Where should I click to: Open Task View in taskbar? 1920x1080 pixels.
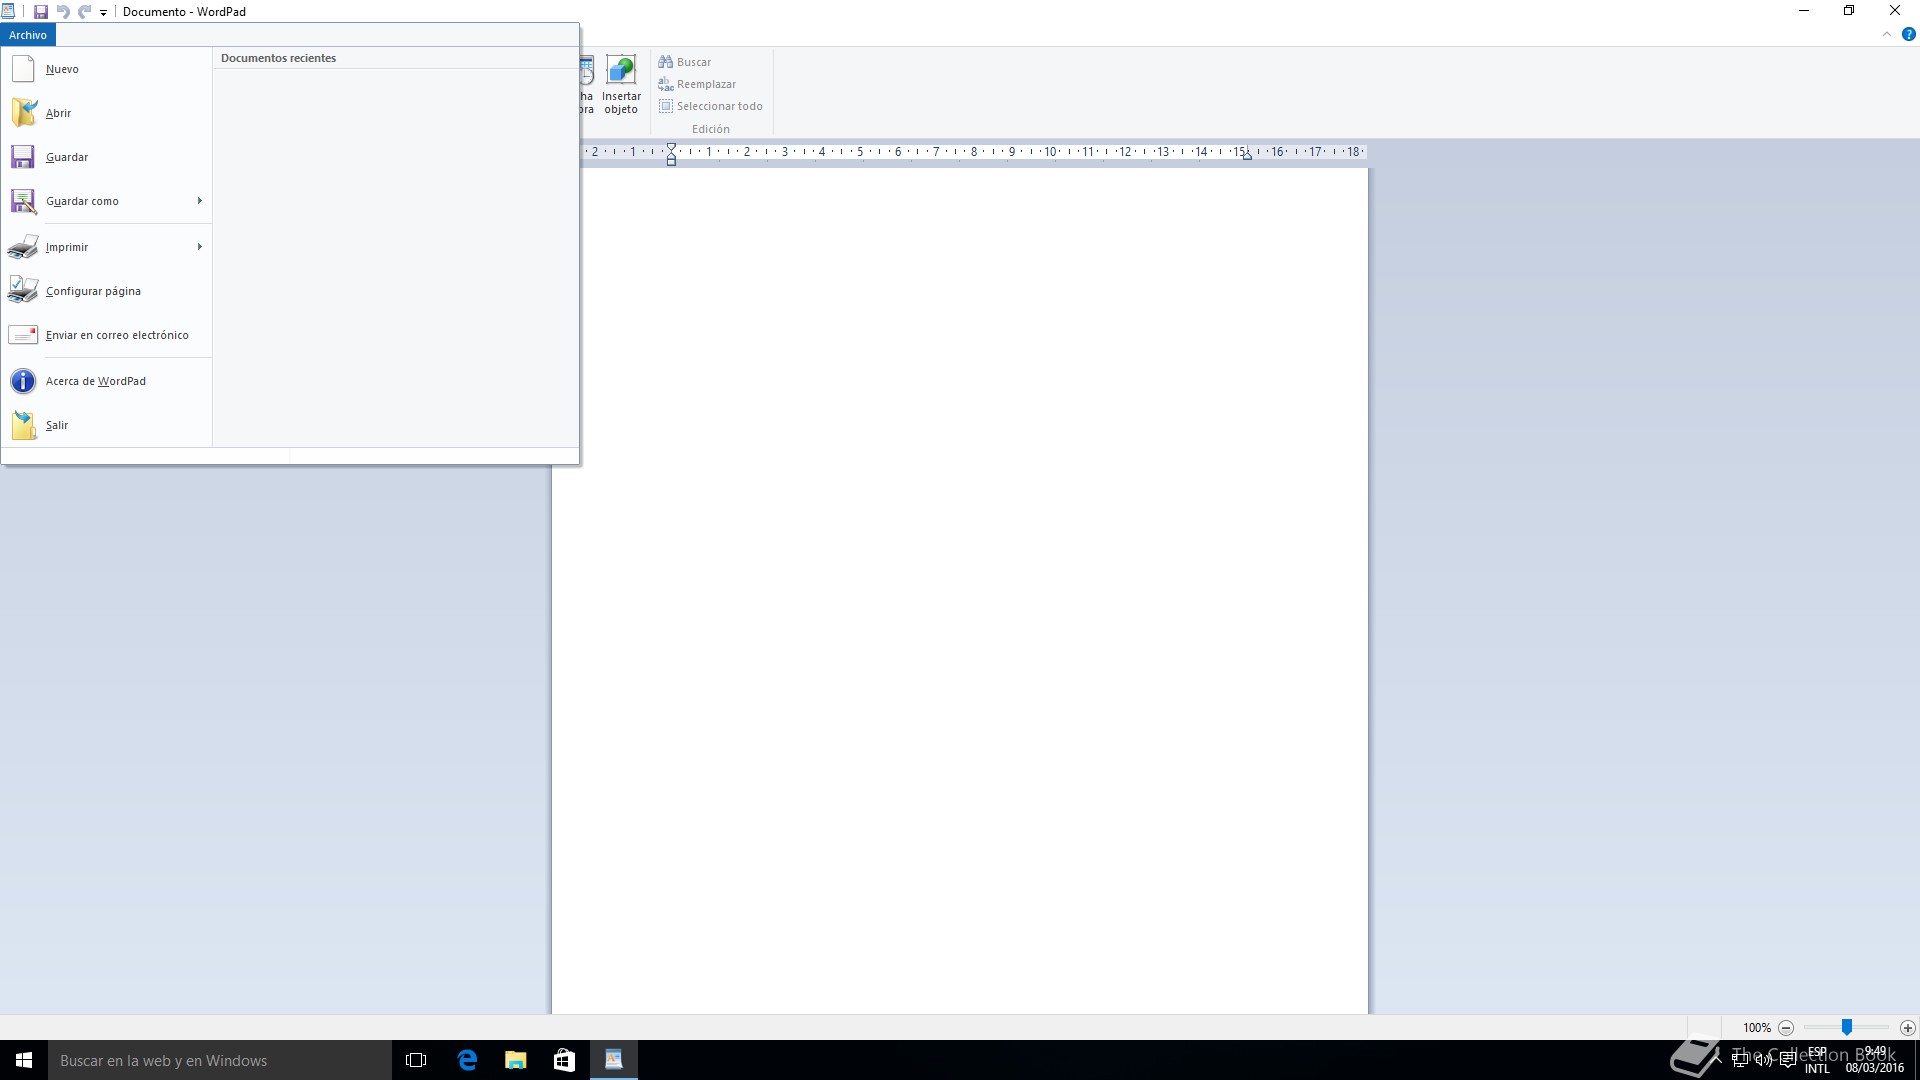click(x=416, y=1060)
